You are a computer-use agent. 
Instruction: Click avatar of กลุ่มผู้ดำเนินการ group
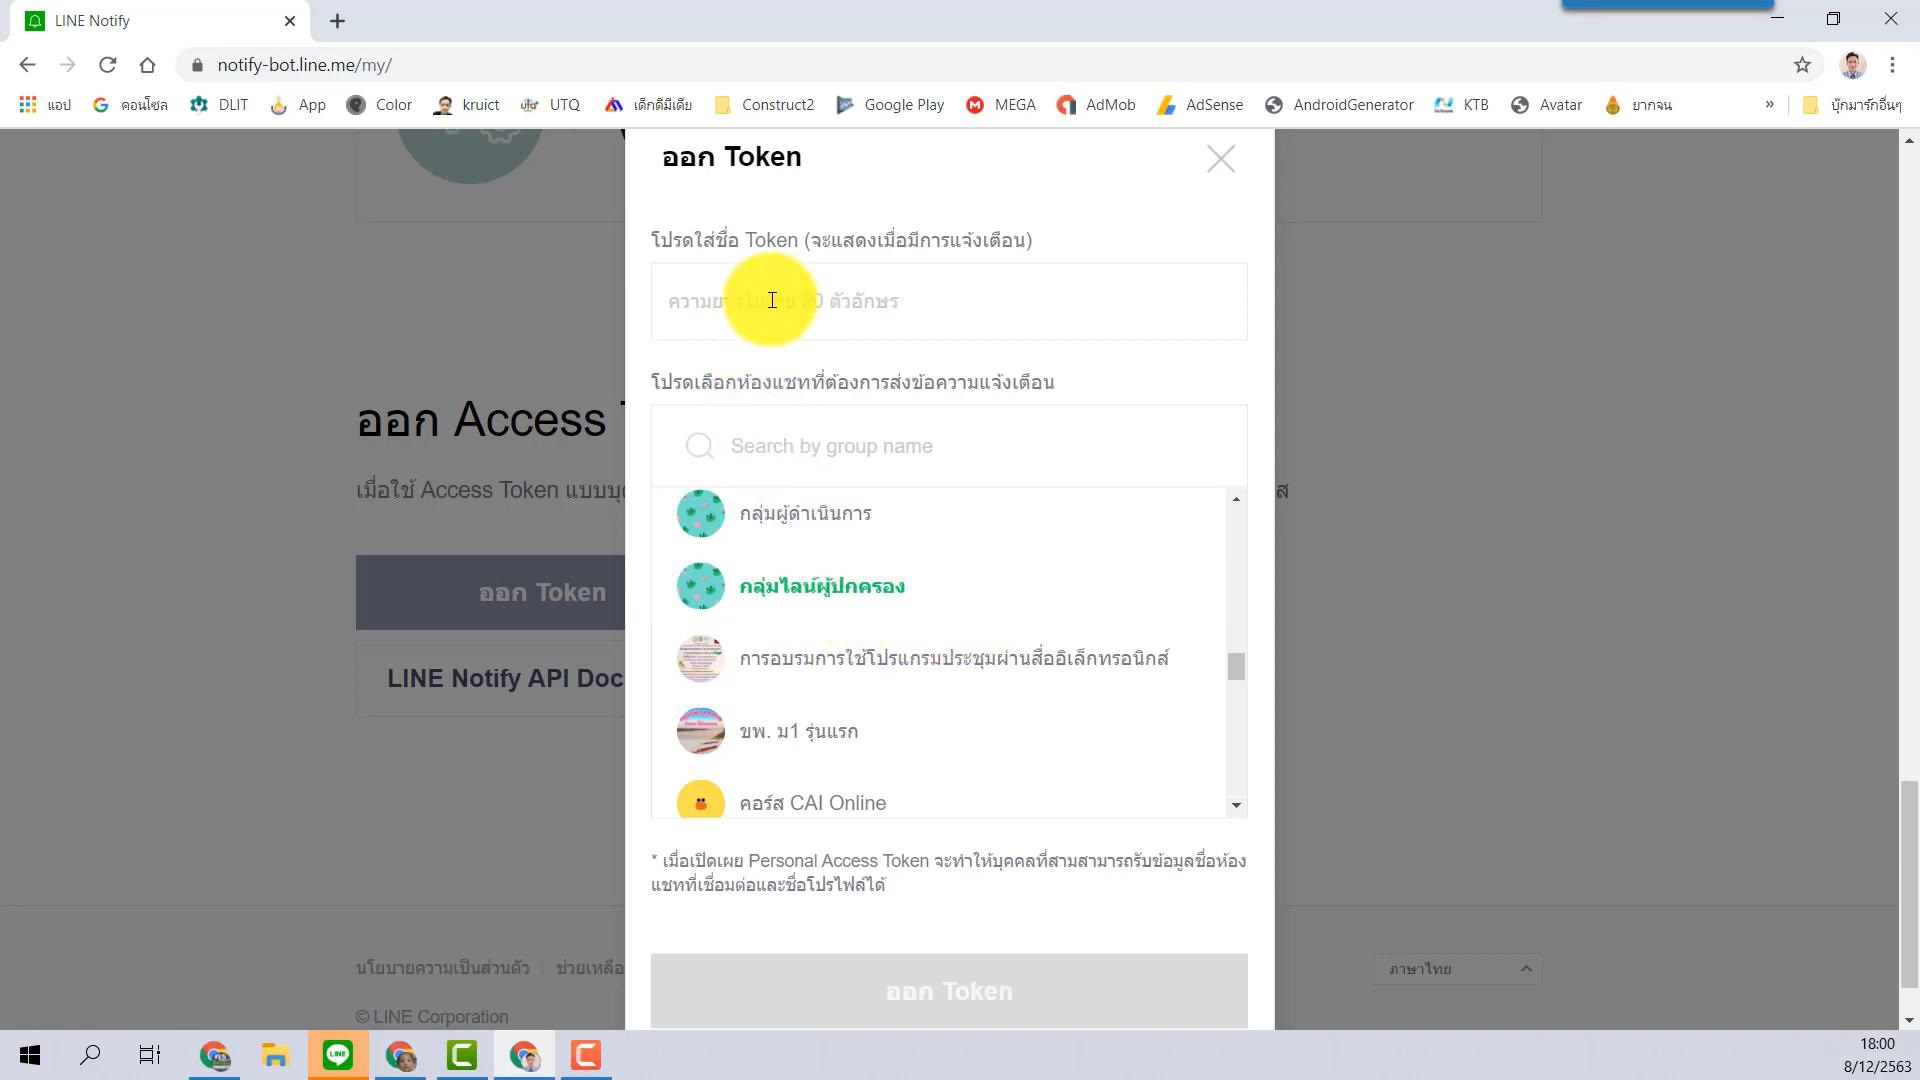(700, 513)
